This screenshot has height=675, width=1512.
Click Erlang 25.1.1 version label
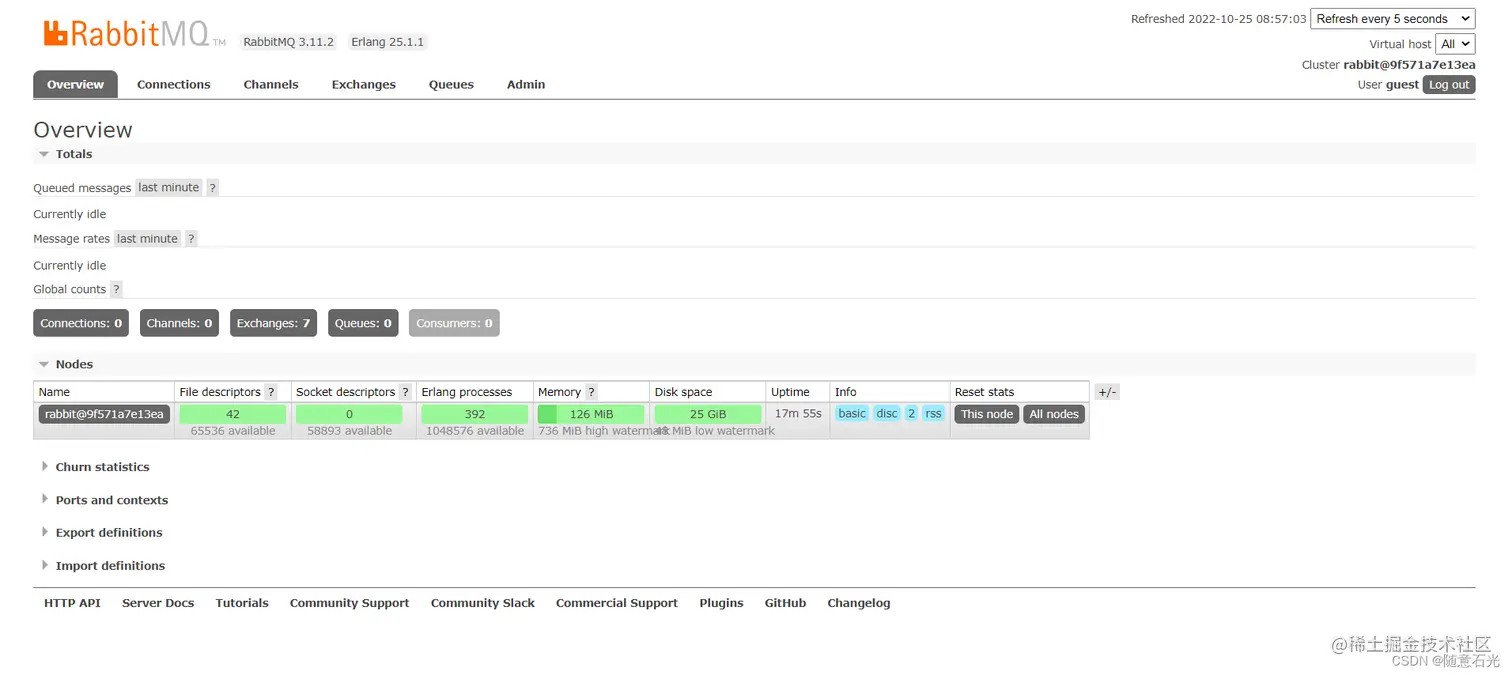(388, 42)
